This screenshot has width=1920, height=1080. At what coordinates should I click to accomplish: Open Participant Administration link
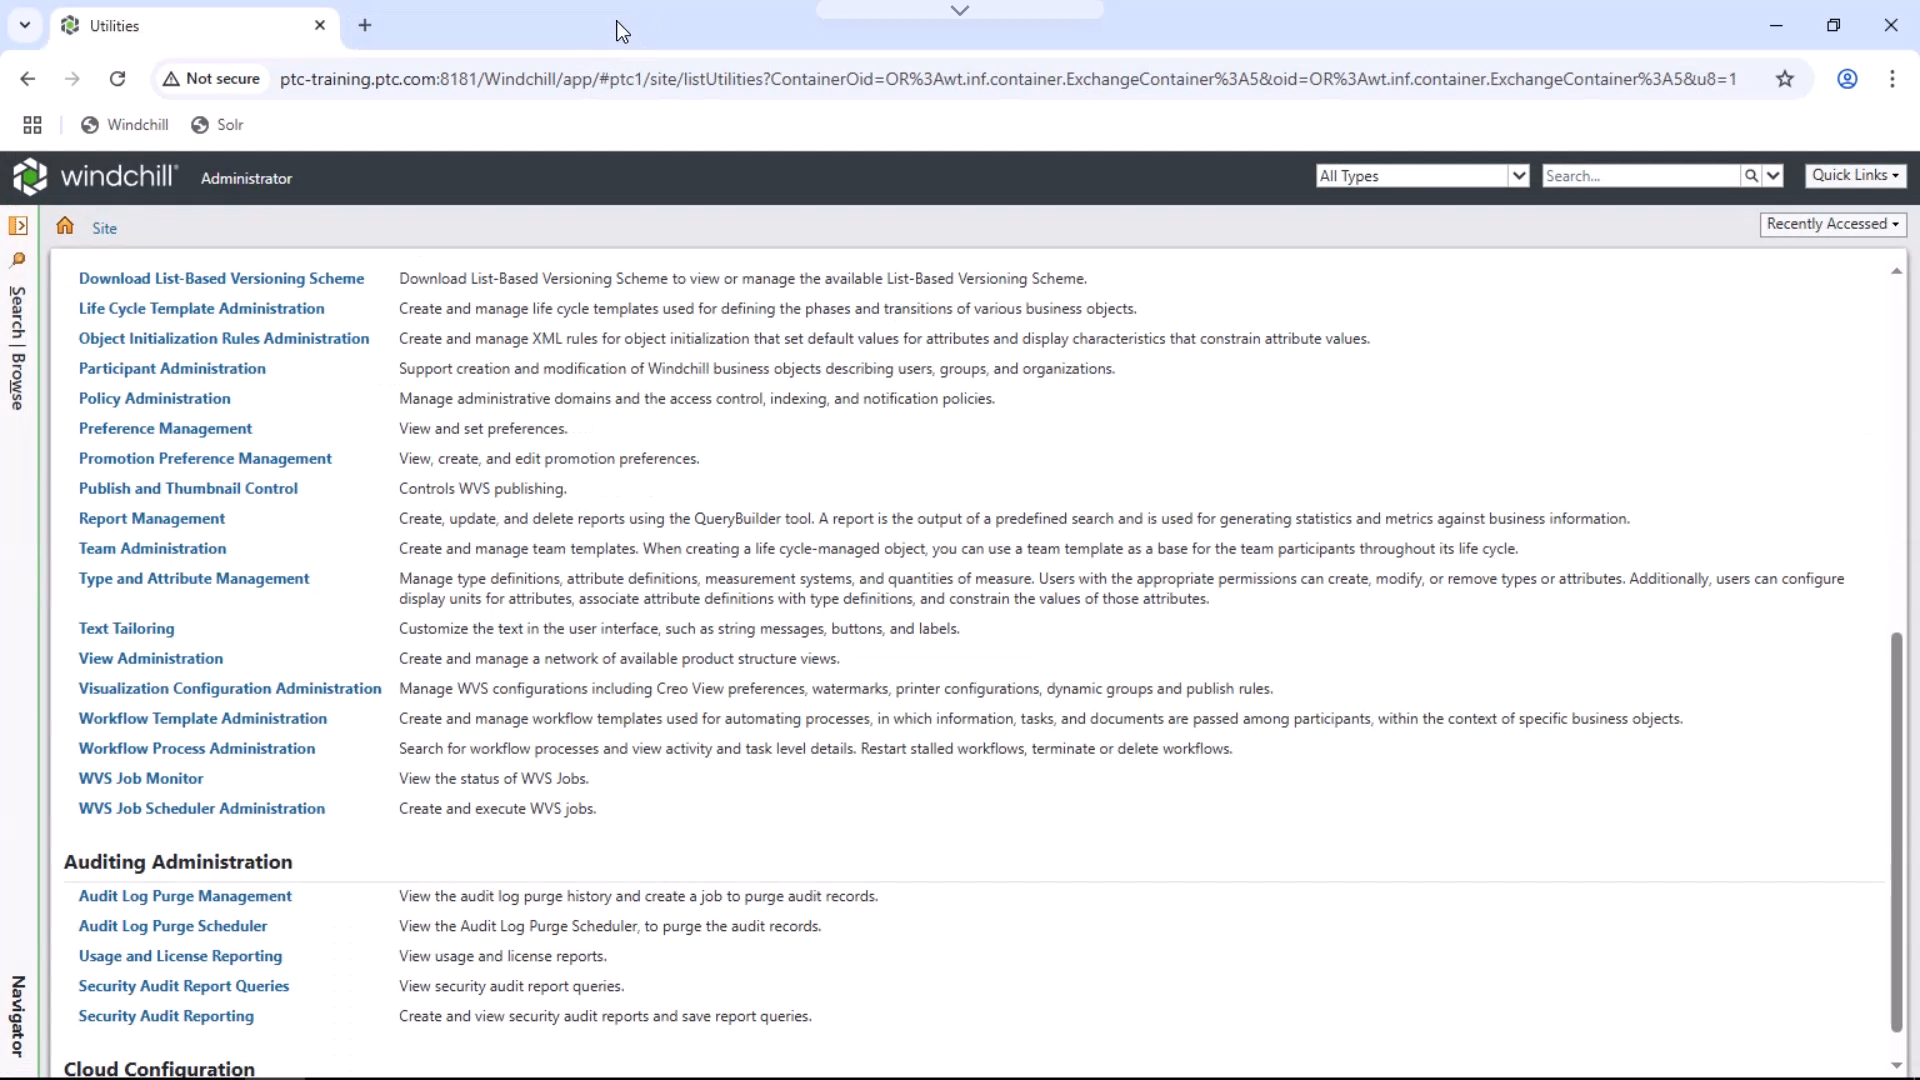pyautogui.click(x=172, y=368)
